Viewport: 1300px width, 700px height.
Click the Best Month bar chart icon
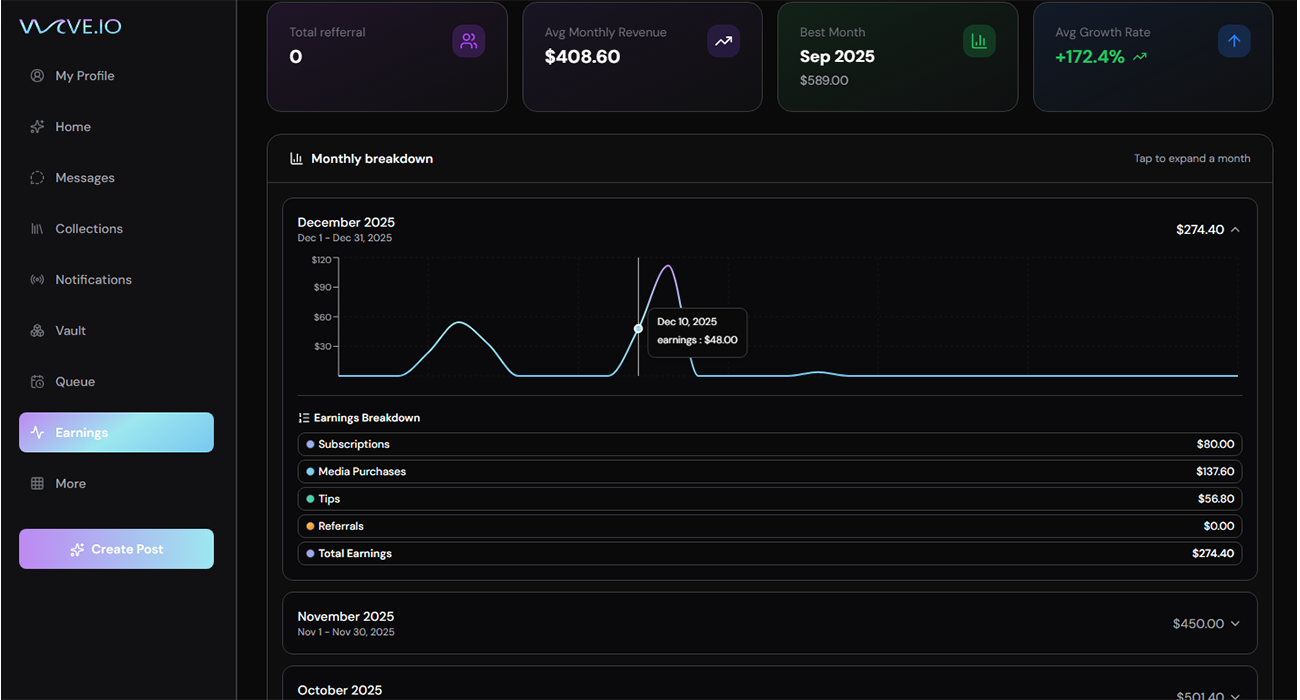[x=979, y=41]
